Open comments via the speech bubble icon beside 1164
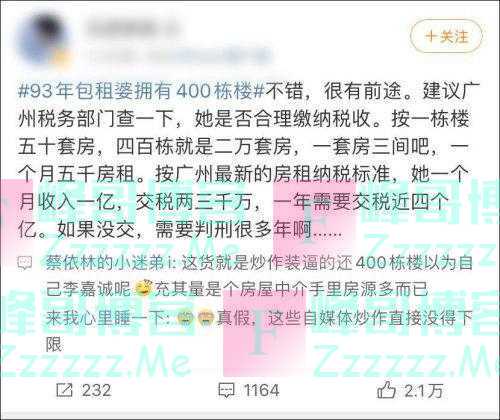The image size is (500, 420). (227, 390)
